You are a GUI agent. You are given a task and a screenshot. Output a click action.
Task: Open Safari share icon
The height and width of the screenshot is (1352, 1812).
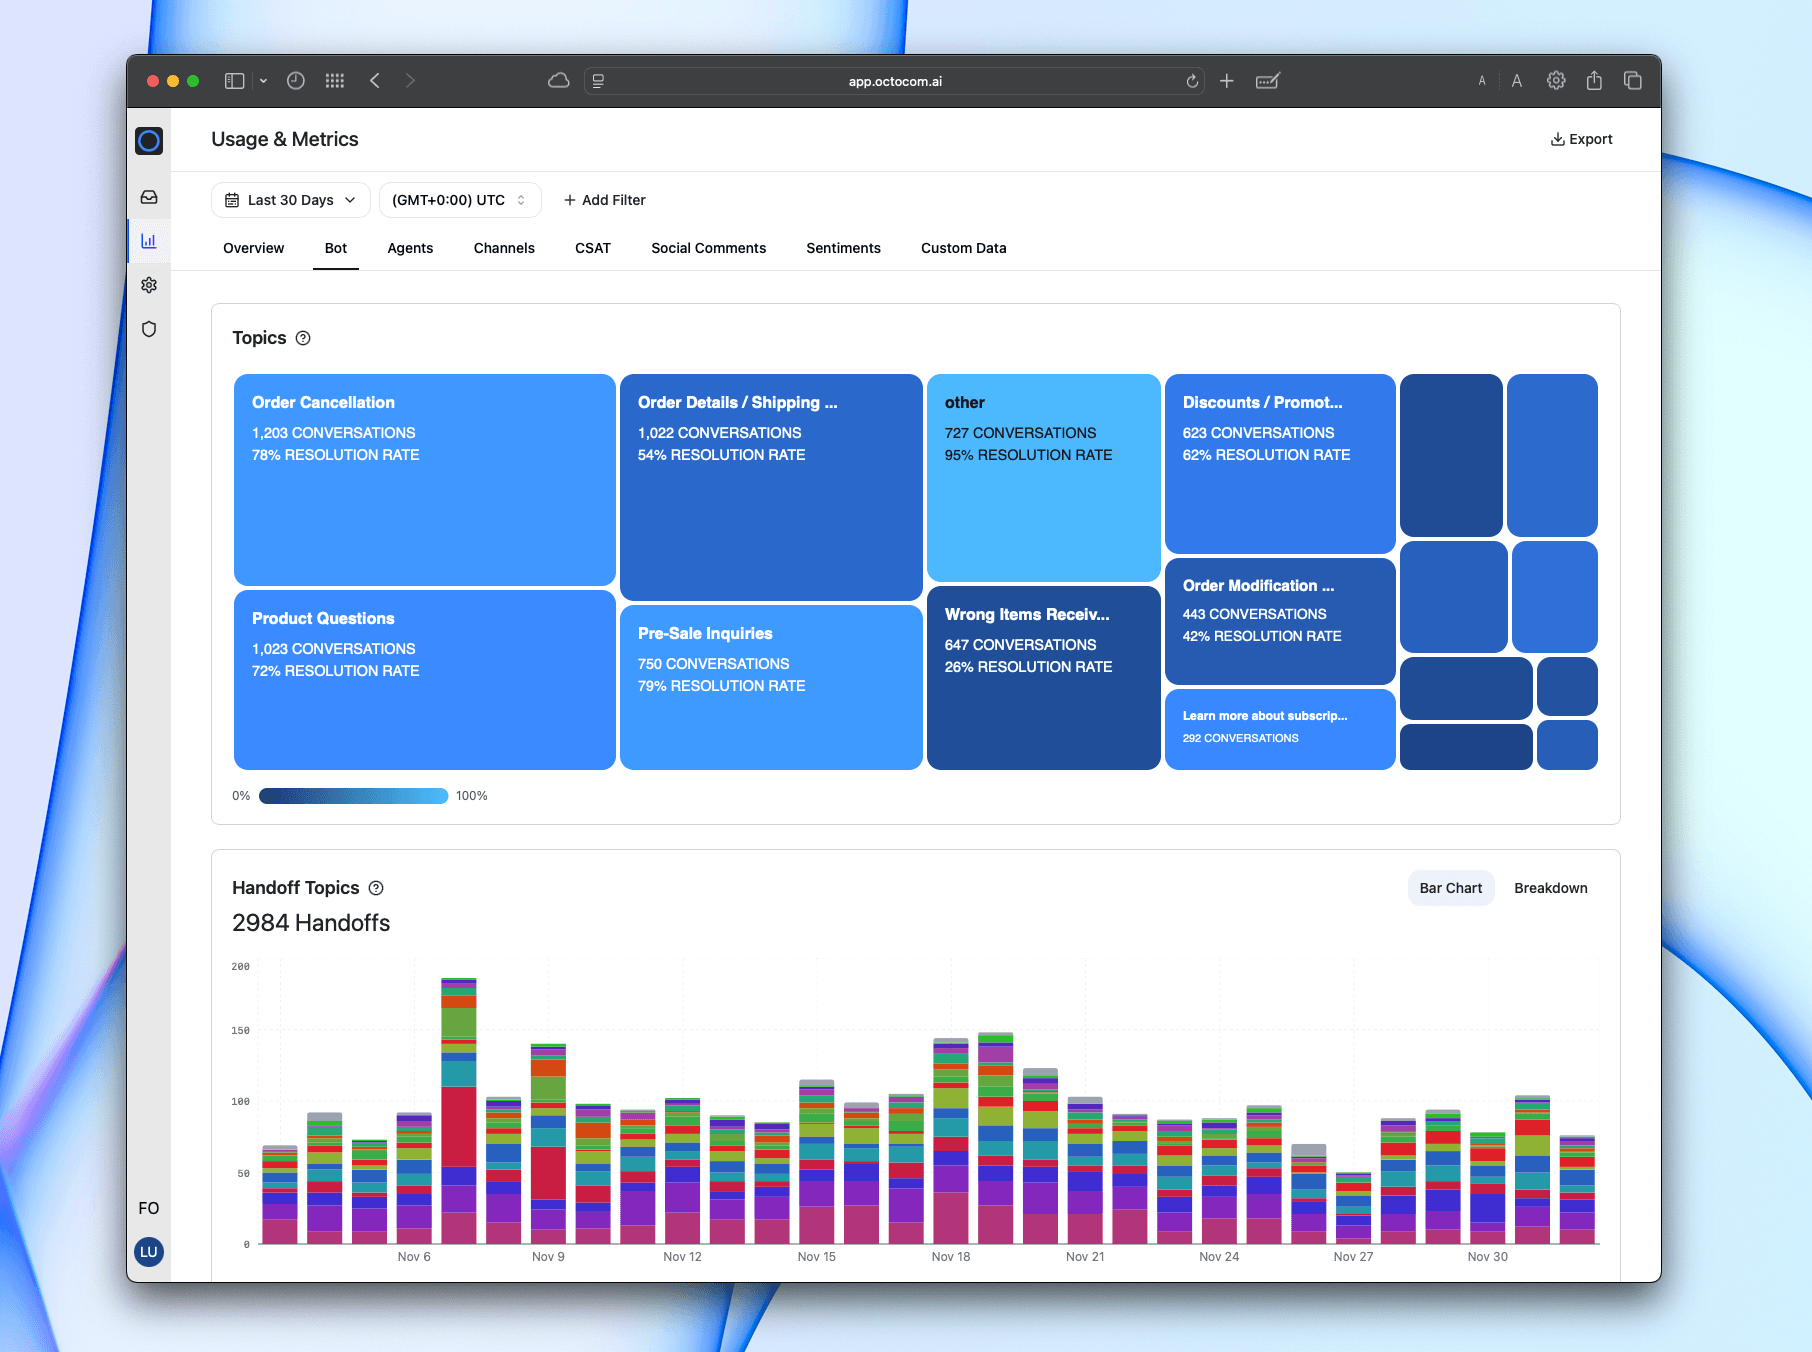coord(1594,81)
